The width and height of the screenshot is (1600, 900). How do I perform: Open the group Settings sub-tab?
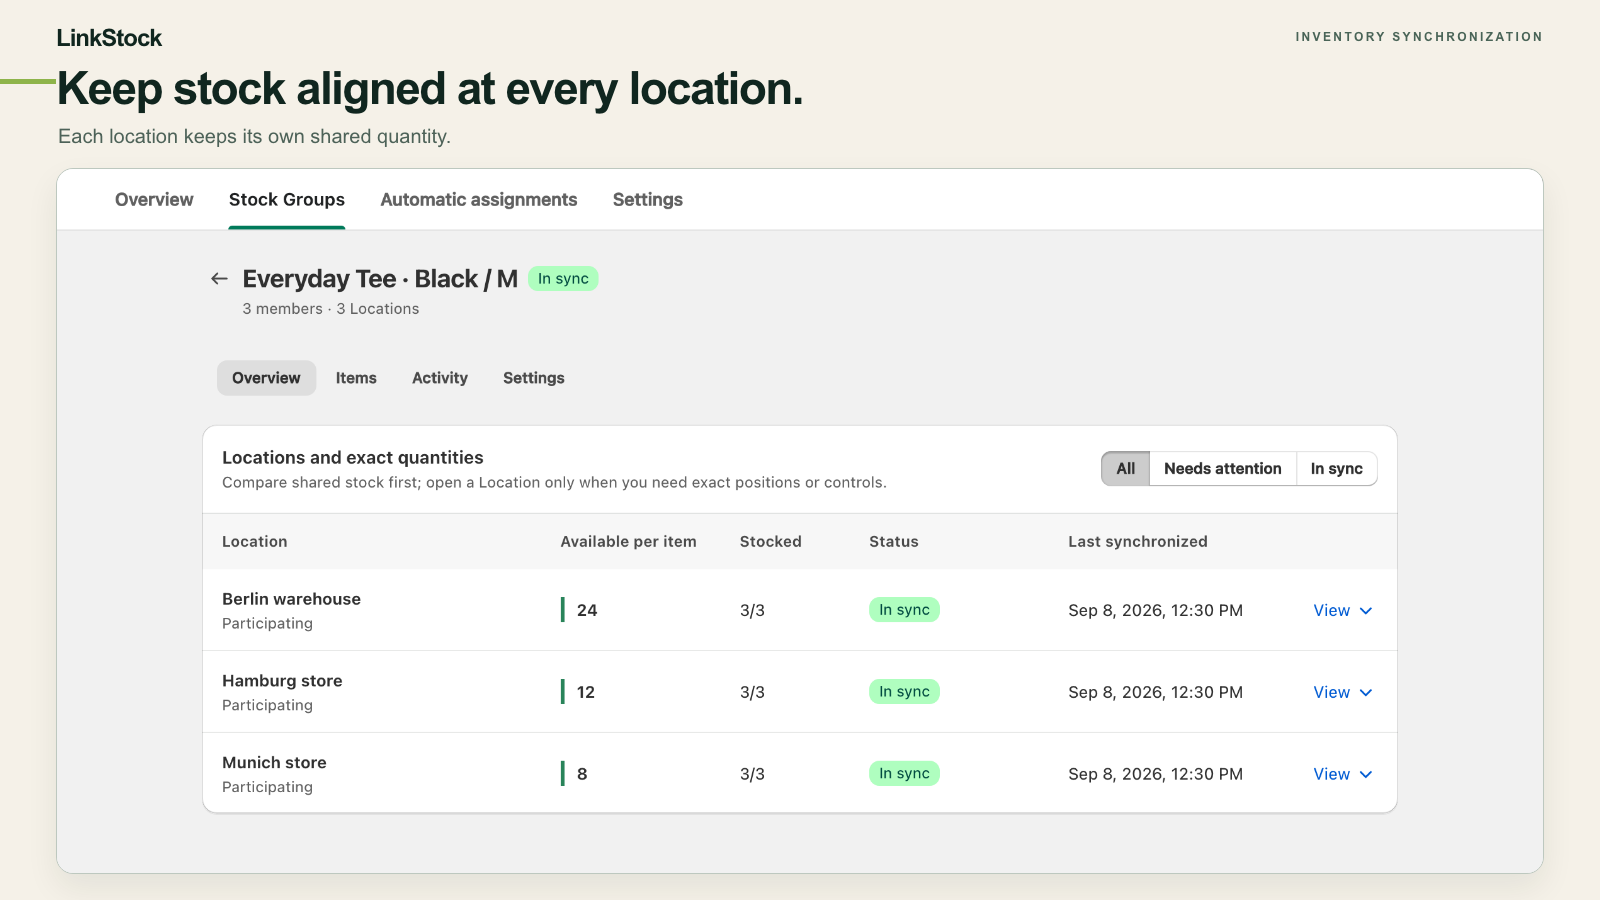click(534, 378)
